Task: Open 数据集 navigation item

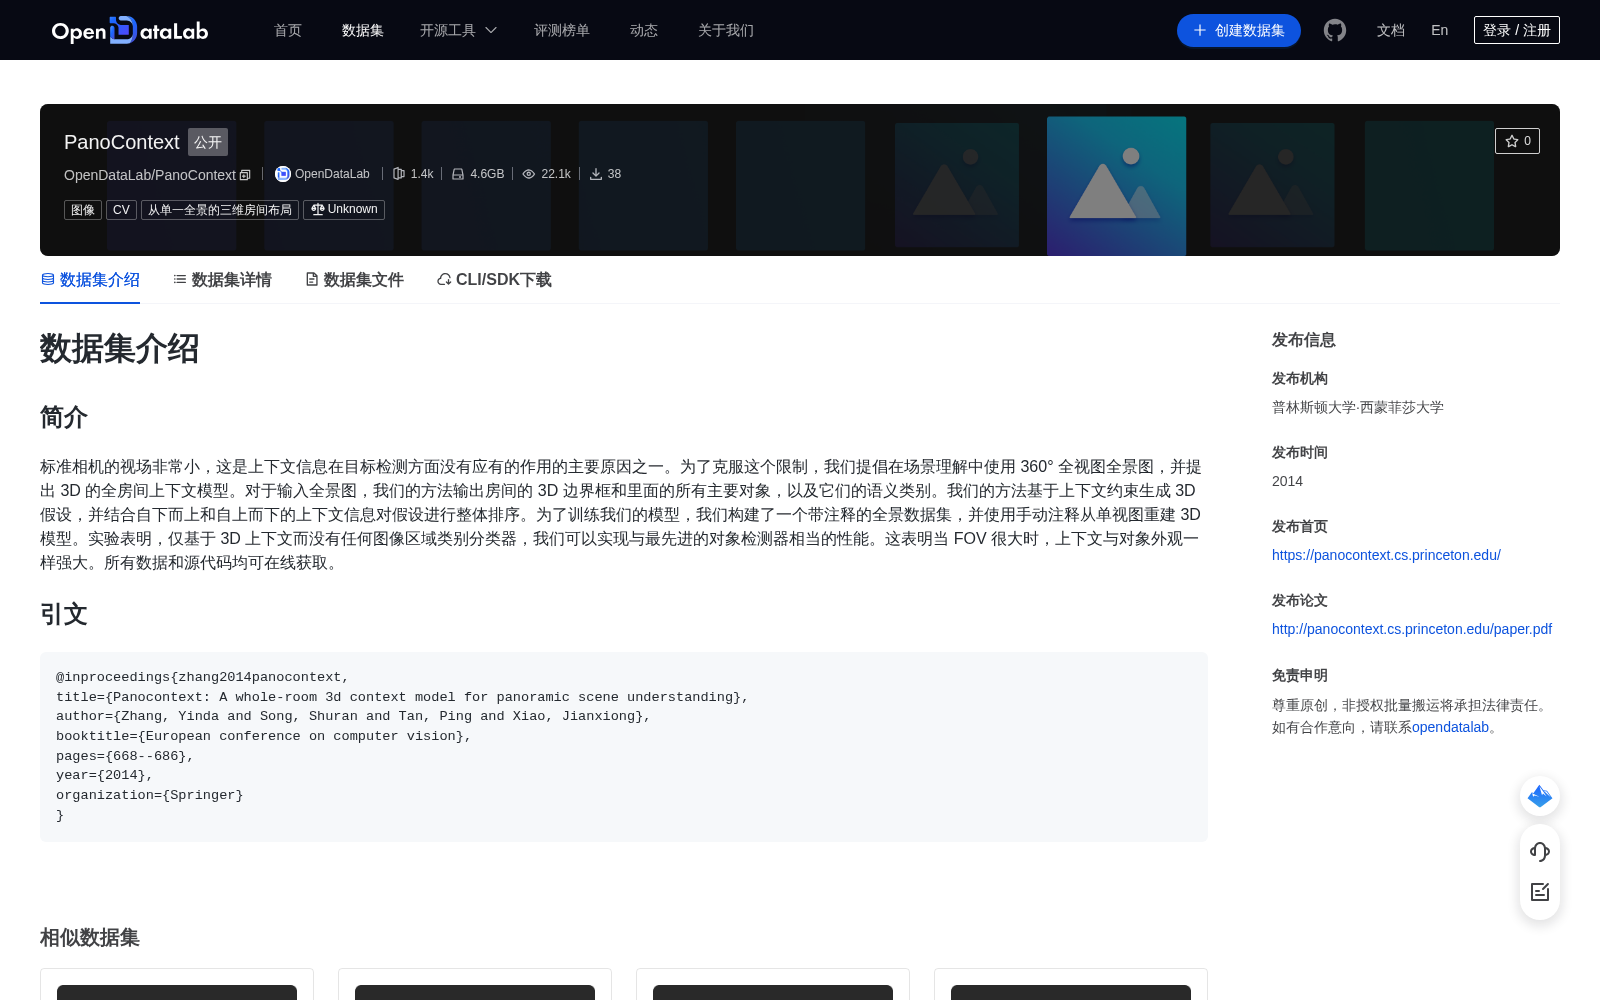Action: [x=363, y=30]
